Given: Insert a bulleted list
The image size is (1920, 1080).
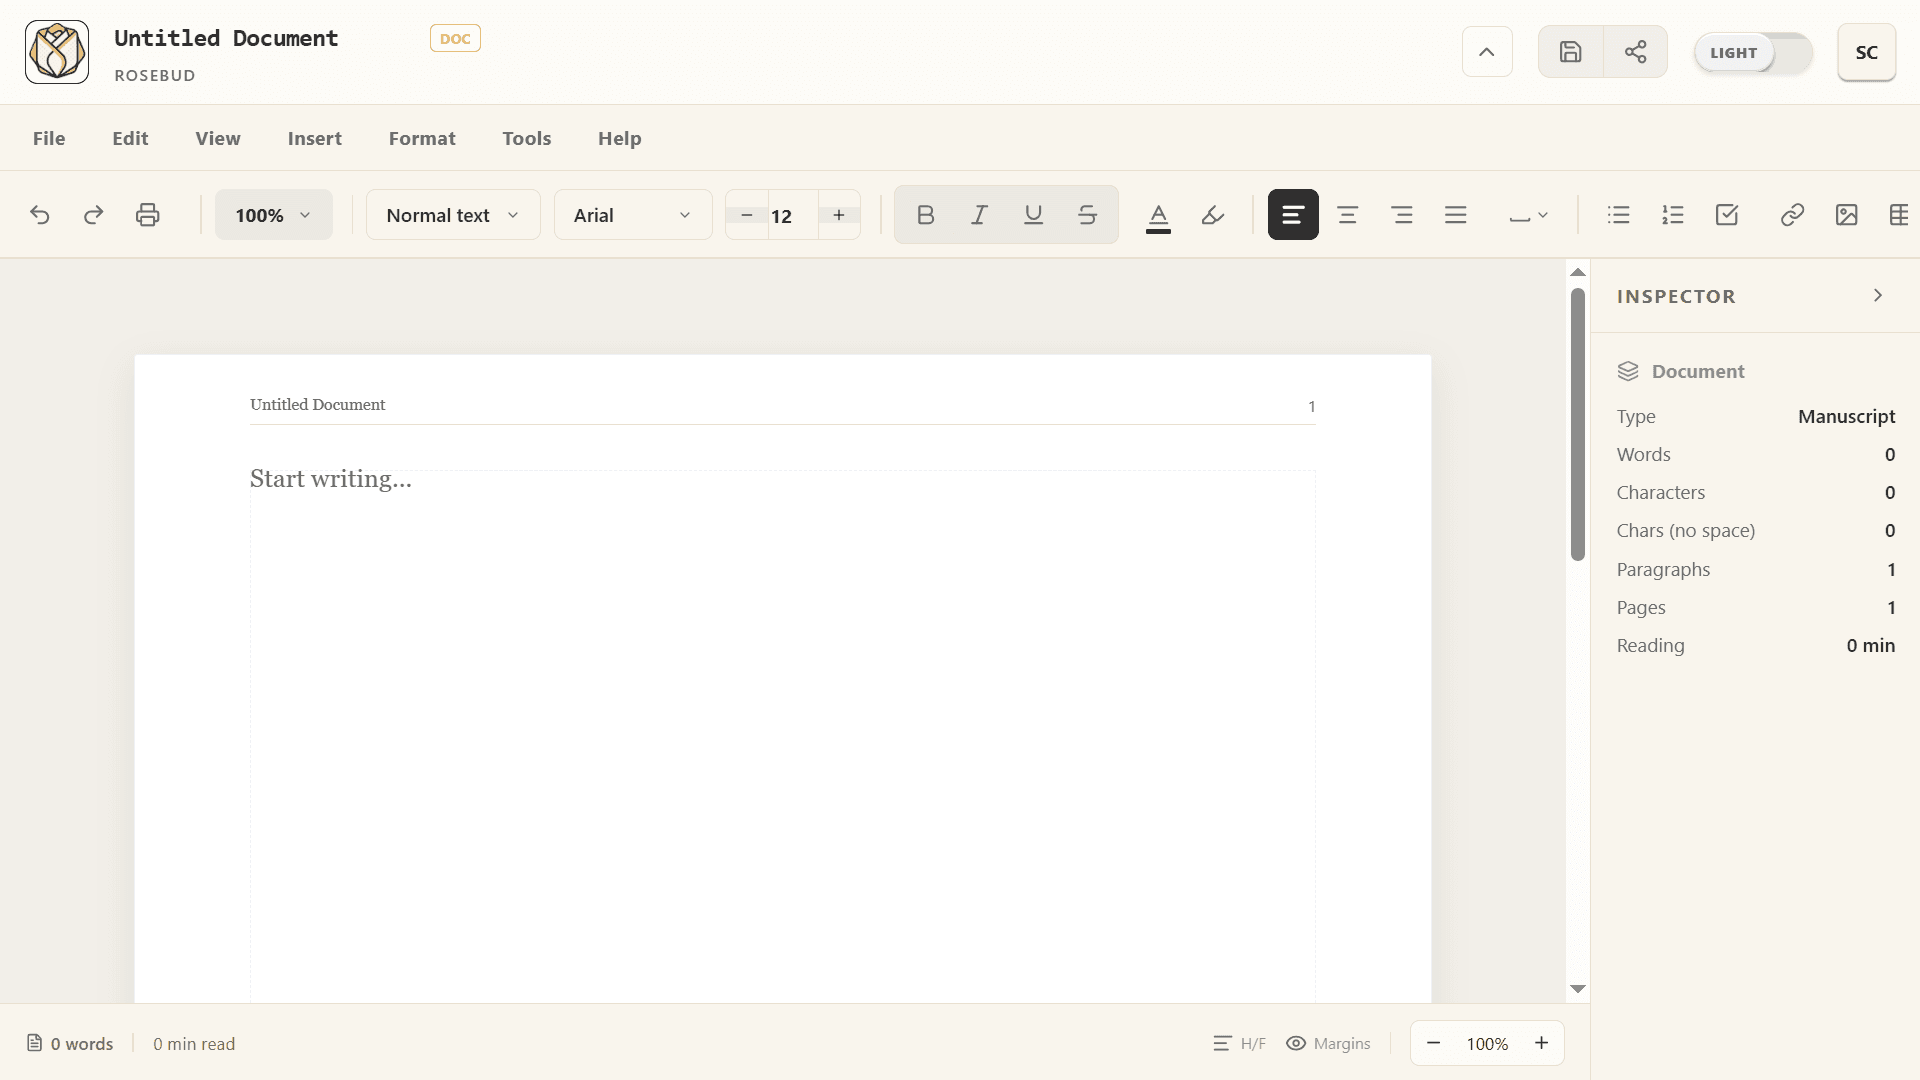Looking at the screenshot, I should [x=1618, y=215].
